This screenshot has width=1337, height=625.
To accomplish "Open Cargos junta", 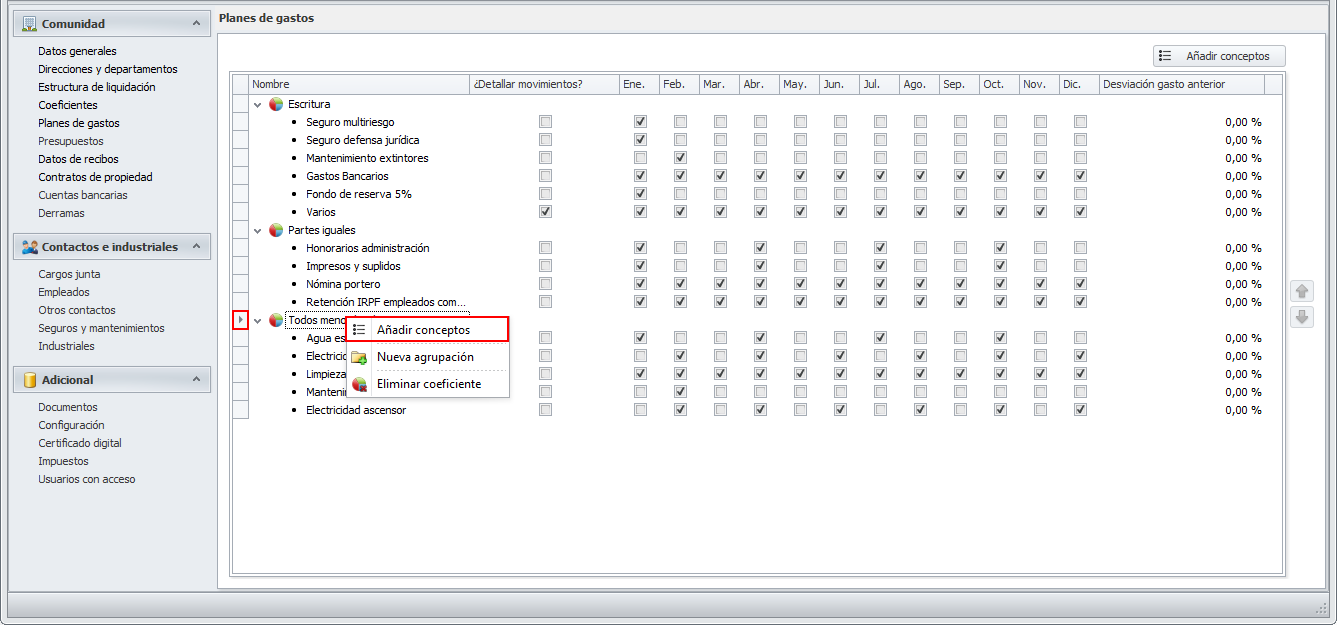I will tap(69, 274).
